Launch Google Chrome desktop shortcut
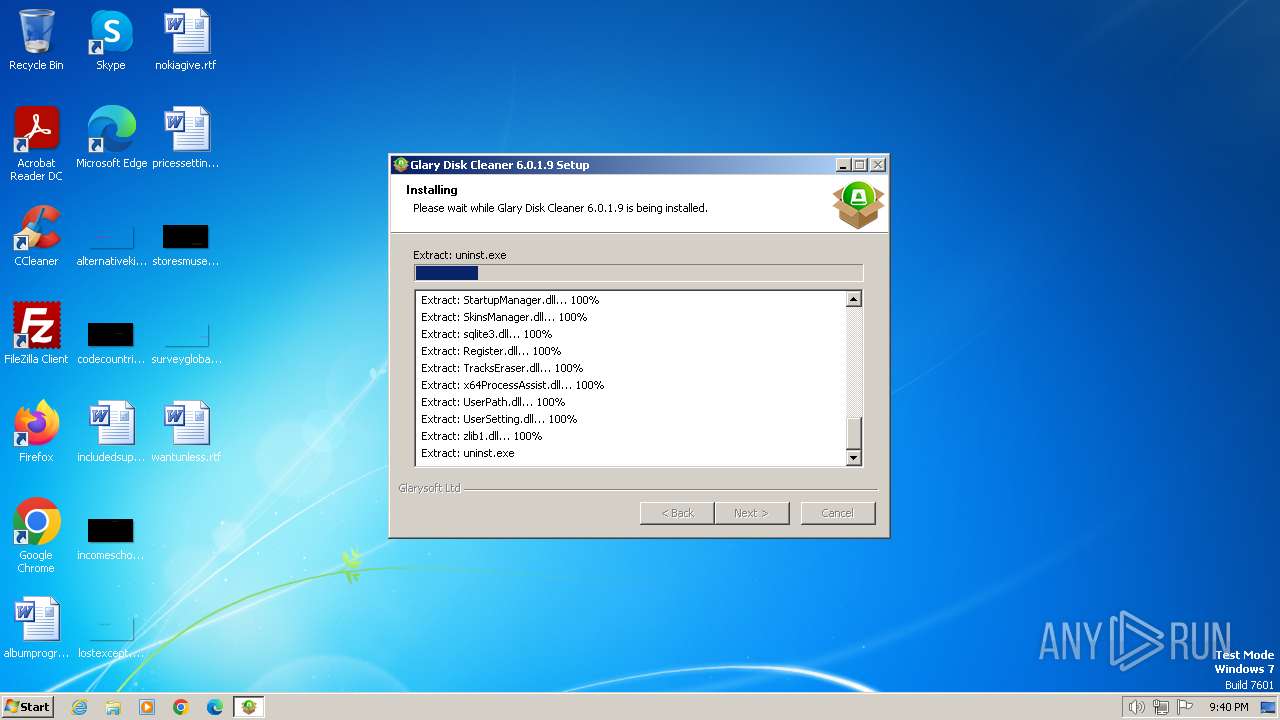Screen dimensions: 1280x720 36,535
